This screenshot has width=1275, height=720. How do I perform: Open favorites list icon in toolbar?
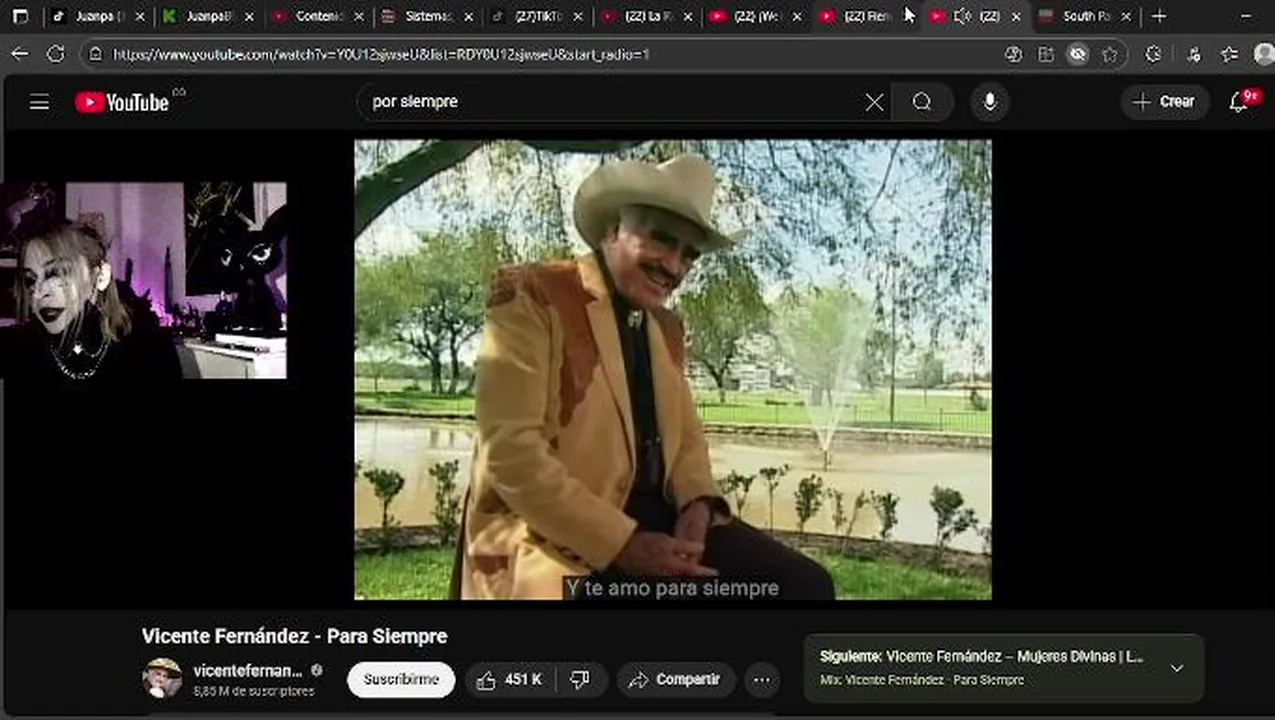pos(1229,55)
